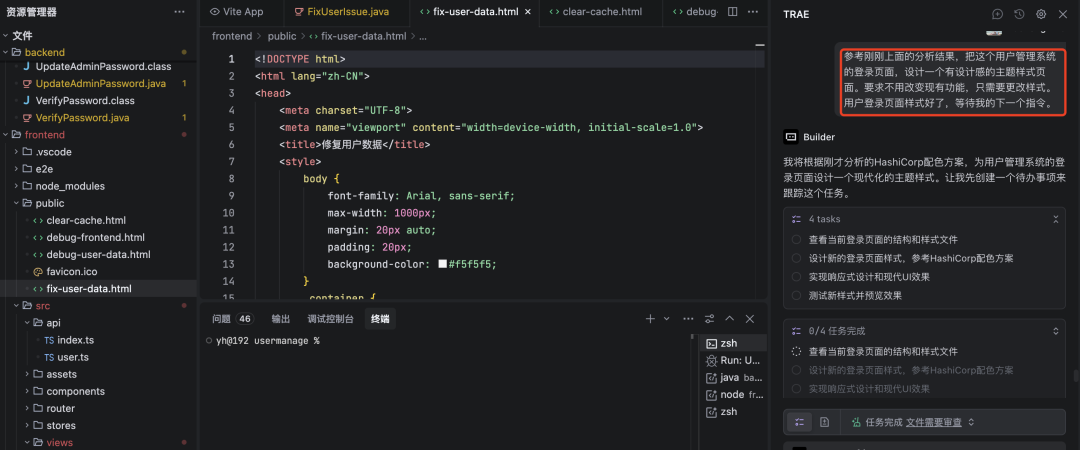
Task: Collapse the frontend folder
Action: point(6,135)
